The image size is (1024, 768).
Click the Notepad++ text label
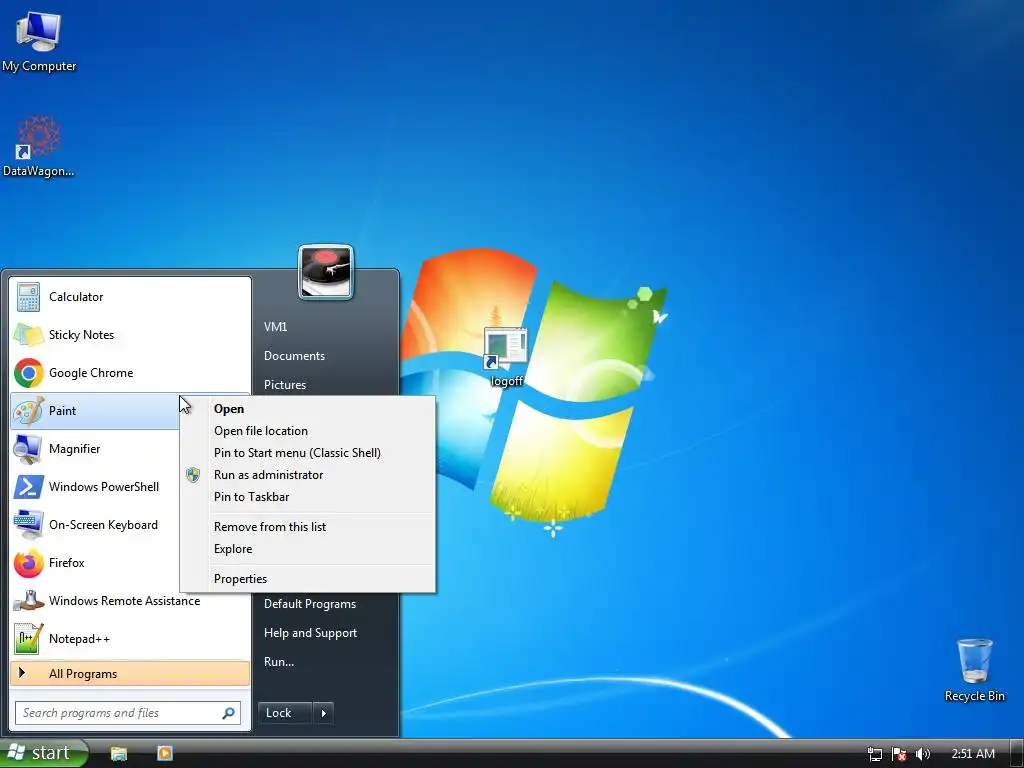79,639
